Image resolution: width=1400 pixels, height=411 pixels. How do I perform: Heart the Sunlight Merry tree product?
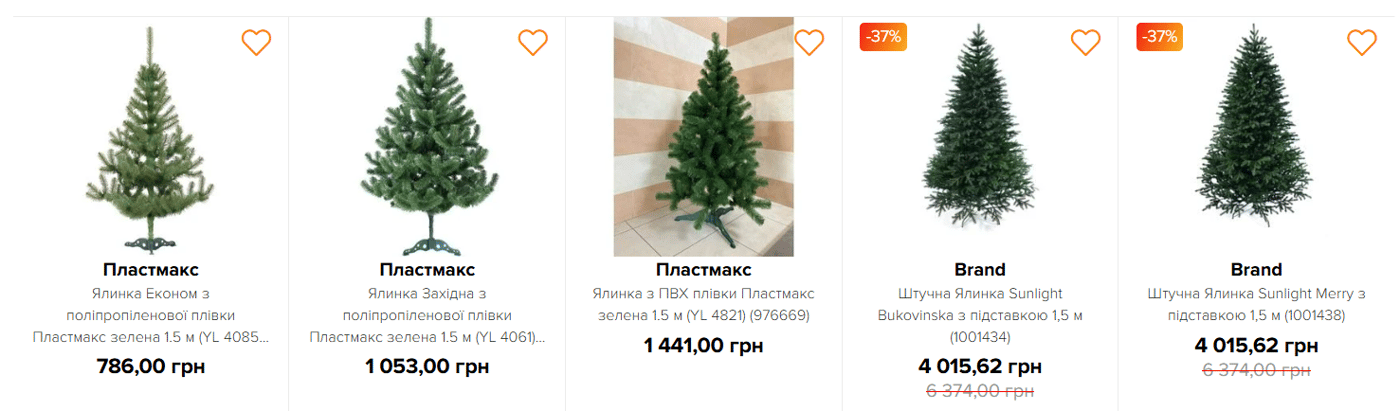[x=1362, y=42]
